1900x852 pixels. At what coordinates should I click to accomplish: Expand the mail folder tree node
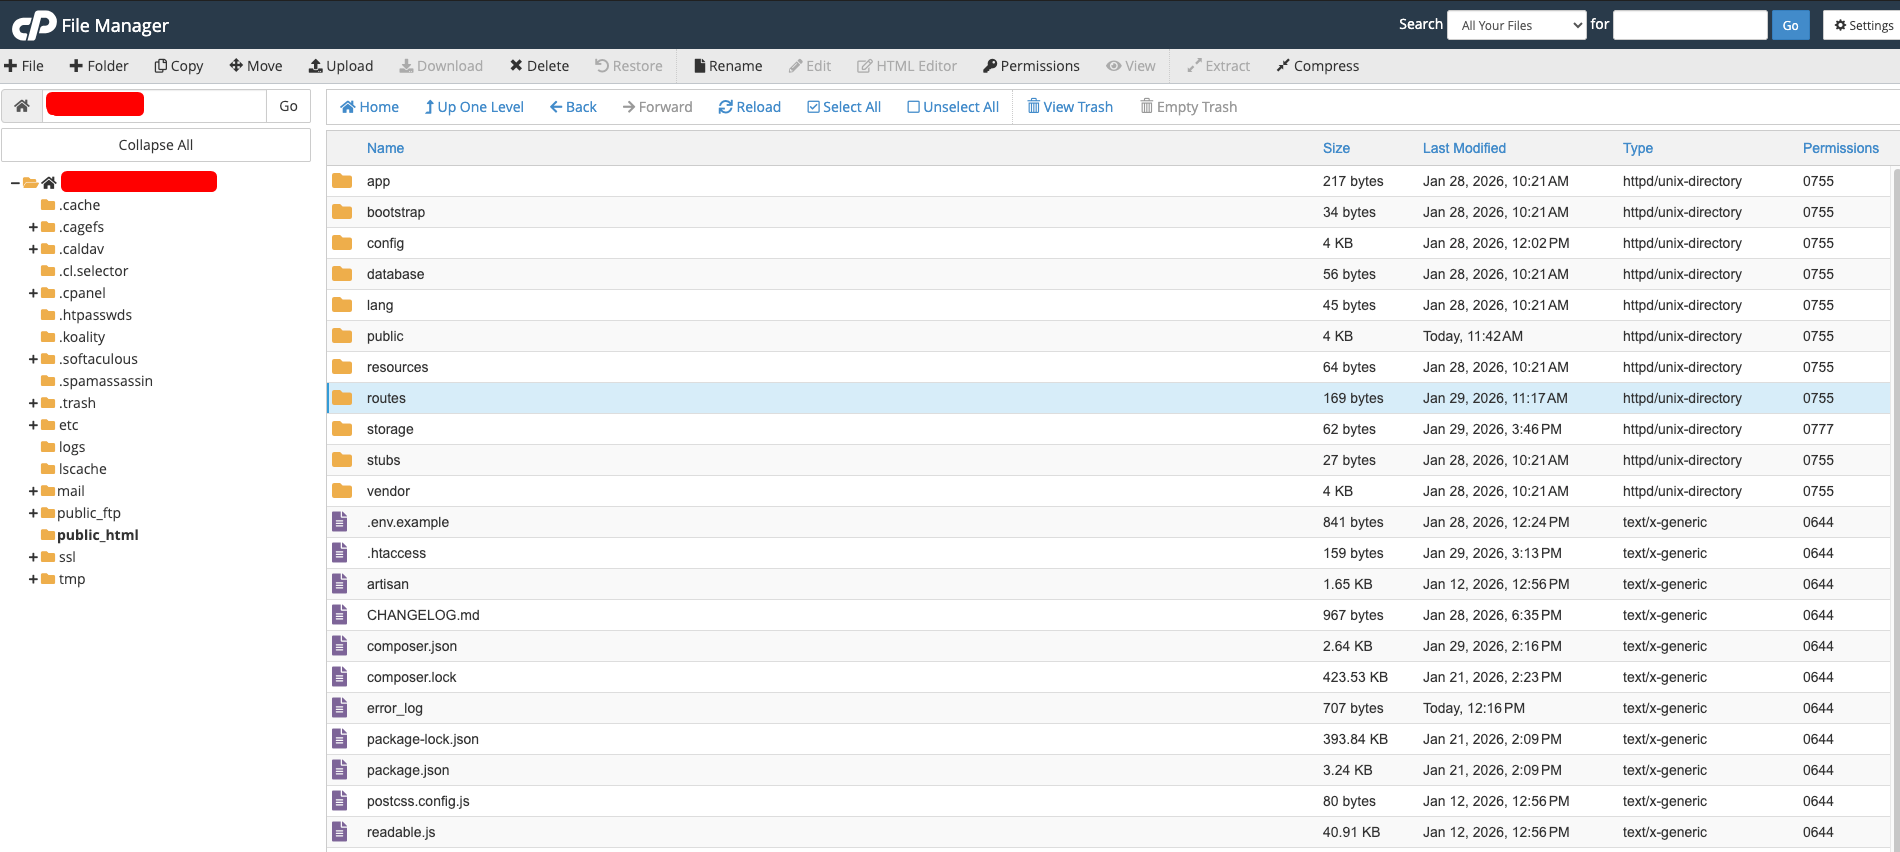point(33,491)
